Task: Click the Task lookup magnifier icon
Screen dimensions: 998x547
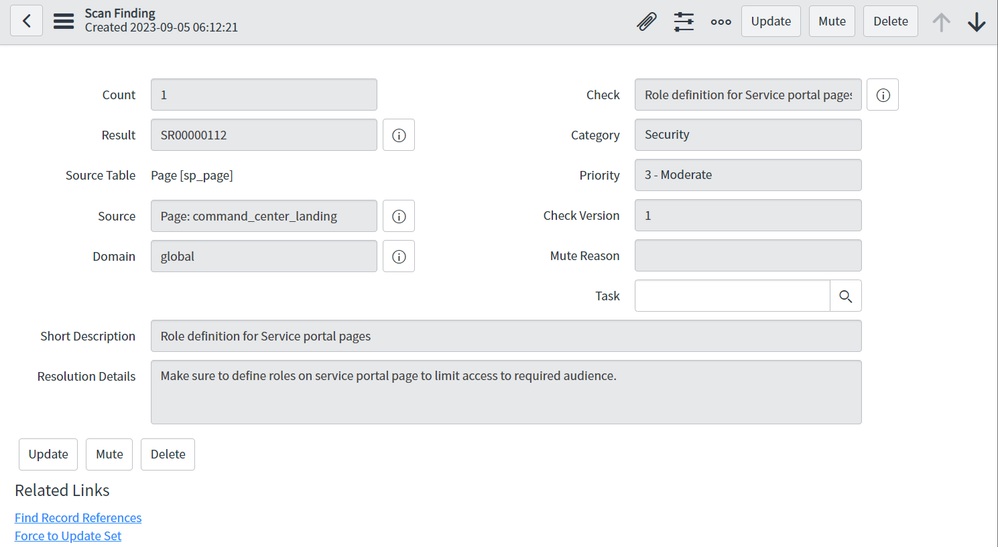Action: pyautogui.click(x=846, y=296)
